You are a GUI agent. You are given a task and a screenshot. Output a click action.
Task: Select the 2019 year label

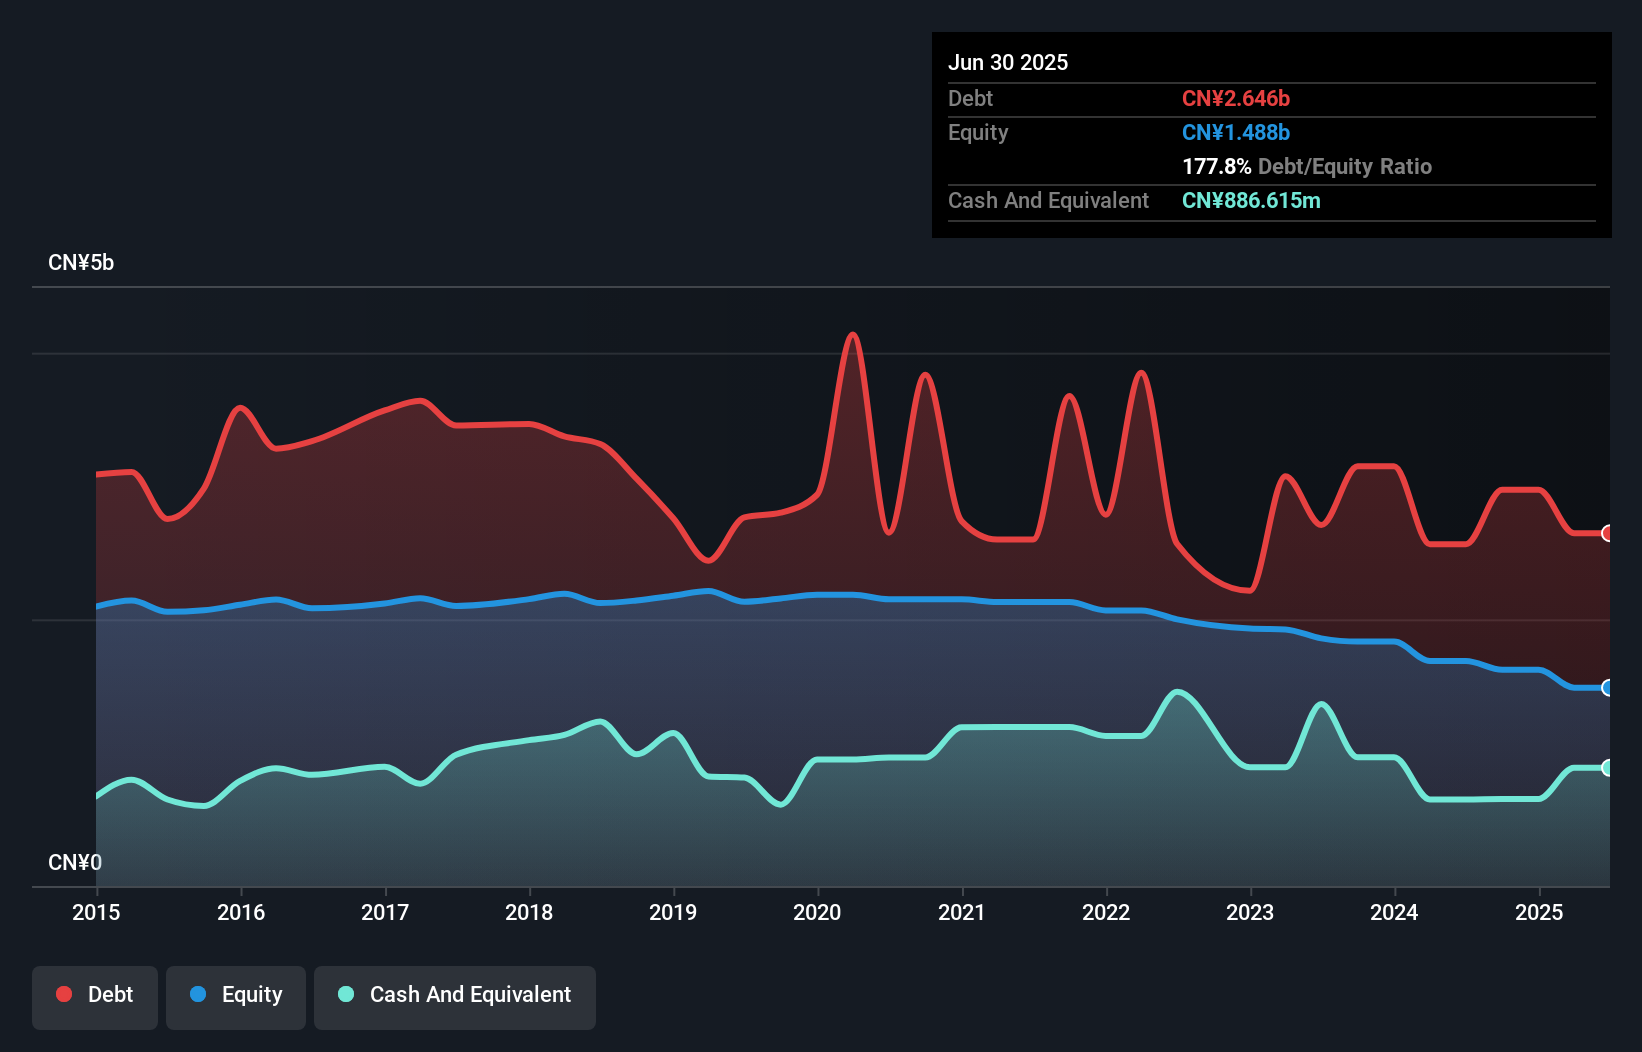[673, 912]
